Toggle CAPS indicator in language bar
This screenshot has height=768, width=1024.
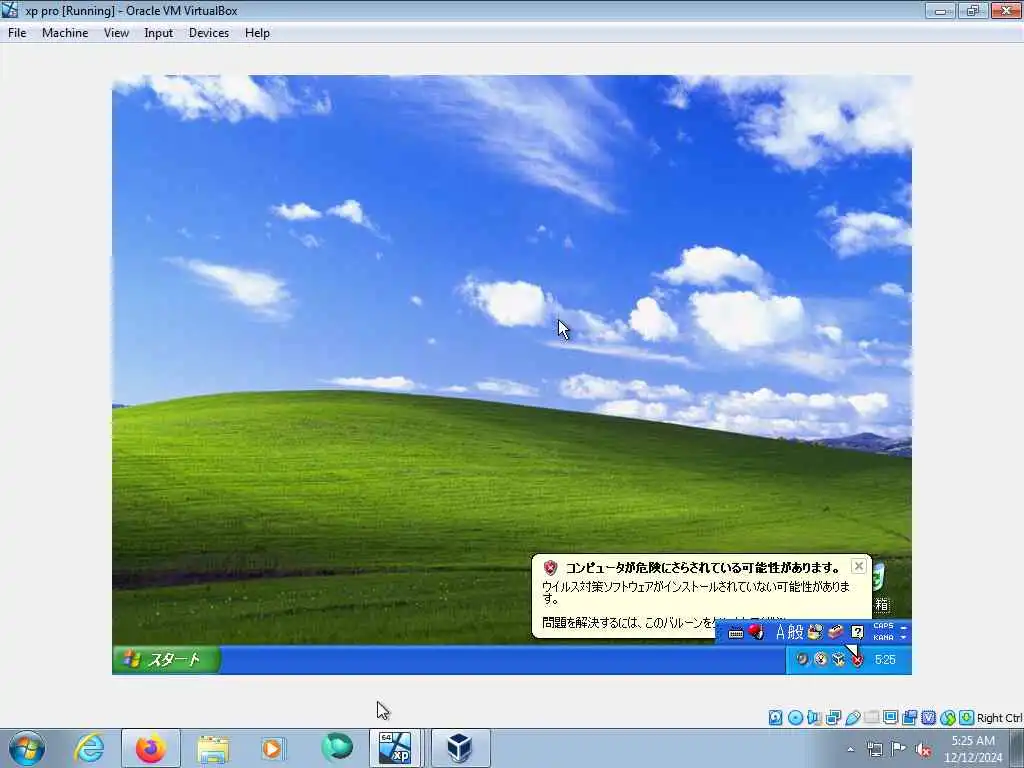(x=883, y=626)
